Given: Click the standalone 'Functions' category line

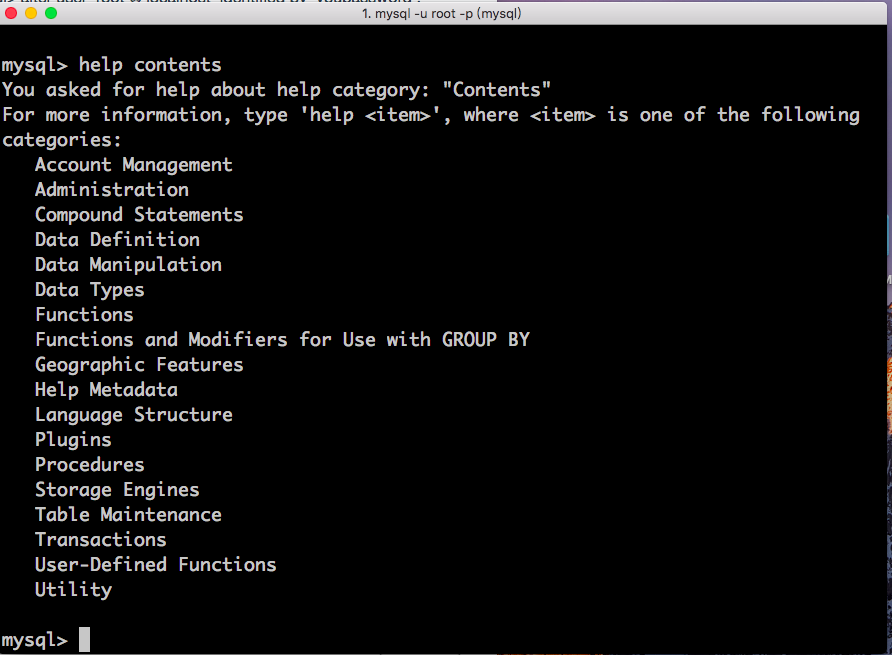Looking at the screenshot, I should tap(84, 315).
